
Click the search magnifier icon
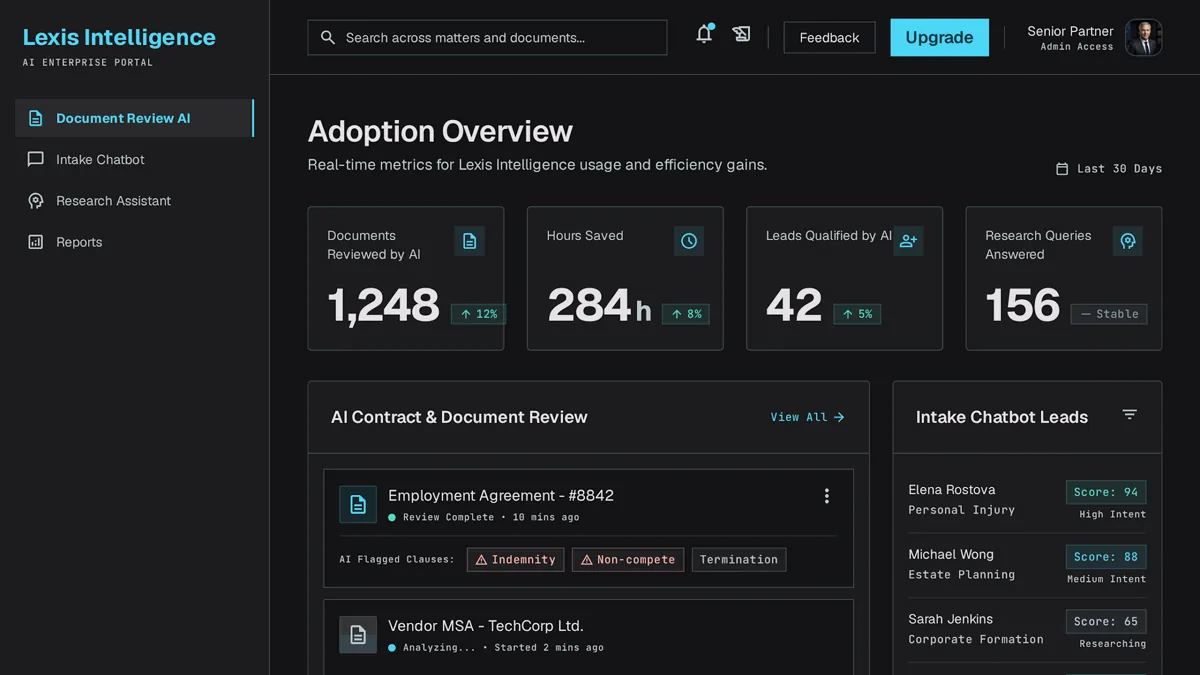pyautogui.click(x=327, y=37)
